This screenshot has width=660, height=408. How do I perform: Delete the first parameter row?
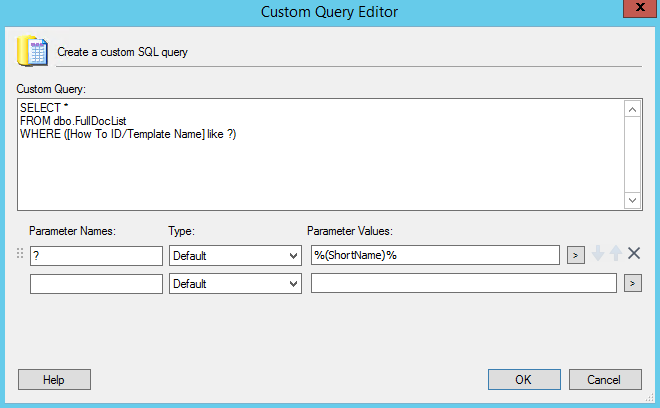click(x=633, y=255)
